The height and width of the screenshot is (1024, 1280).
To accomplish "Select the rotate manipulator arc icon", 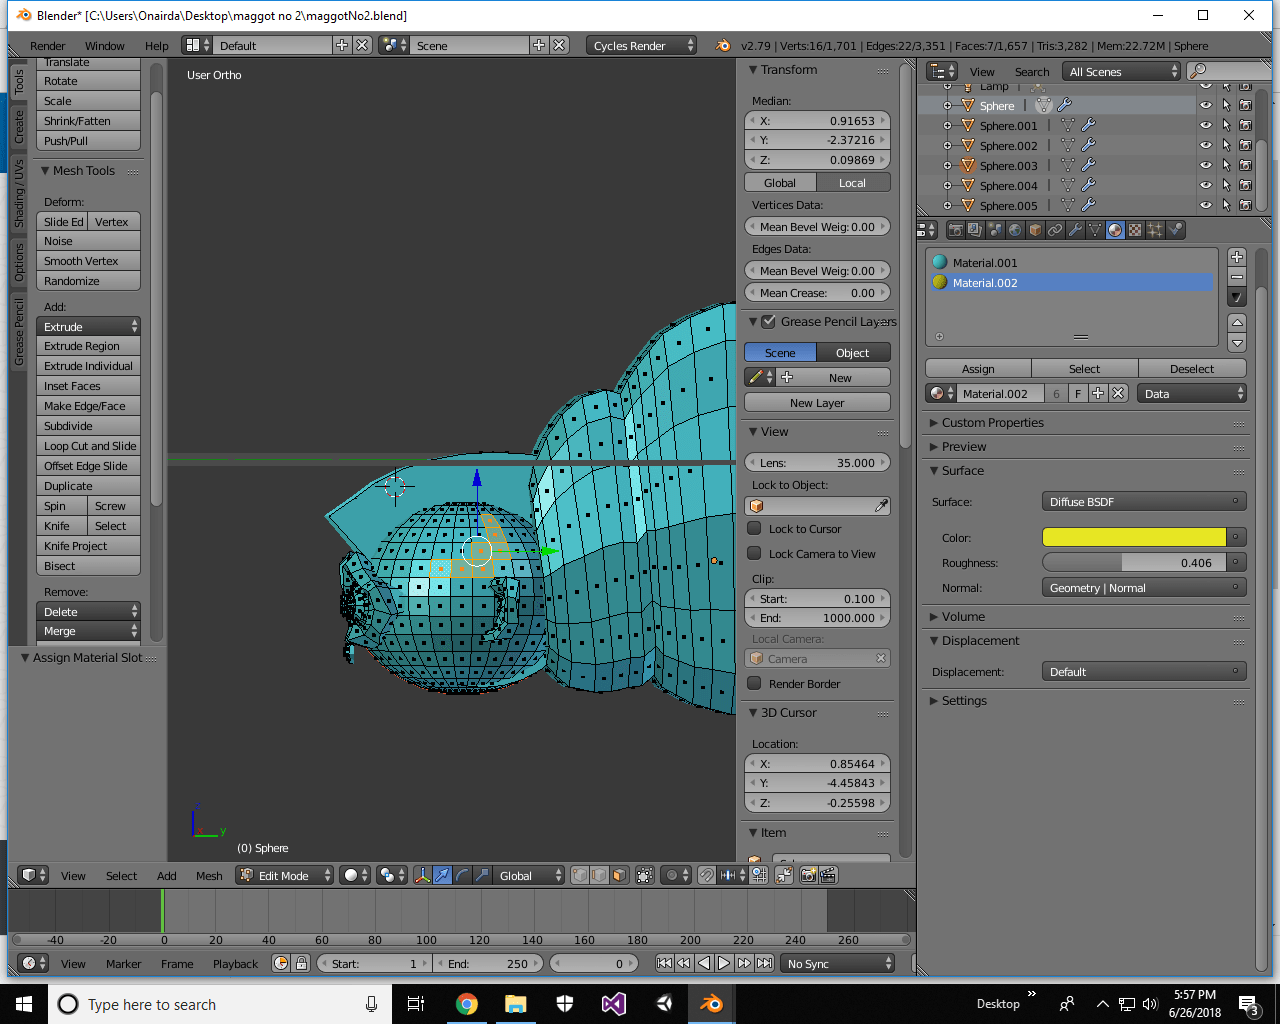I will pos(462,875).
